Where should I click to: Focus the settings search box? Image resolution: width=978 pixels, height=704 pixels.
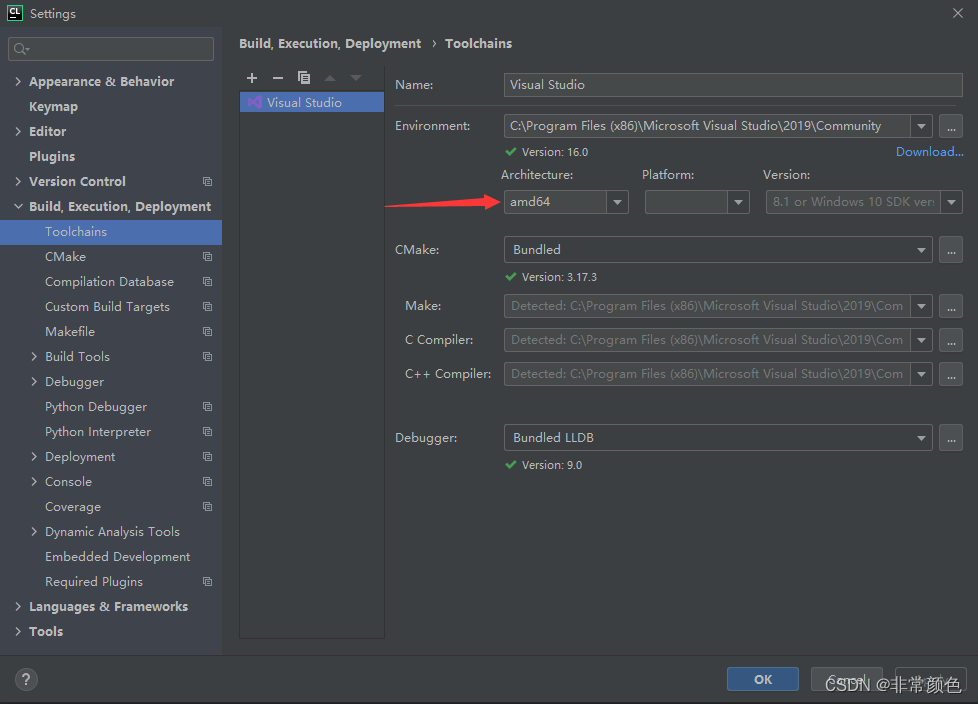coord(111,49)
